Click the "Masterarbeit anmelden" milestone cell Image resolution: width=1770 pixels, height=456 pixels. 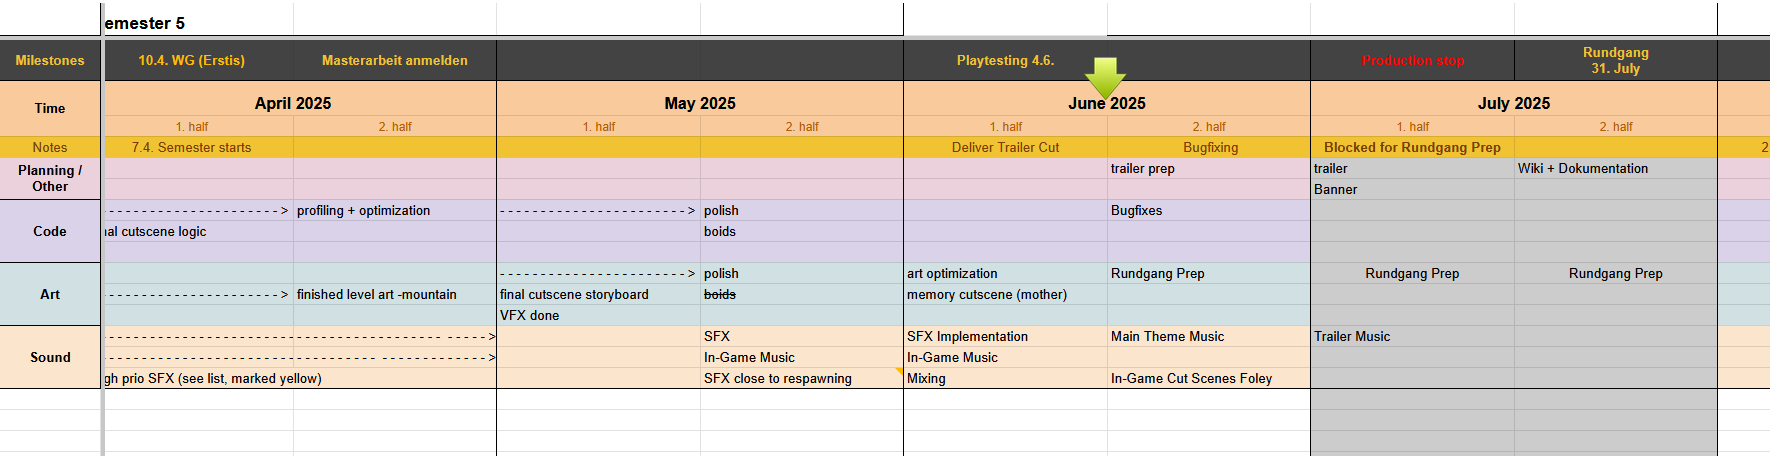point(395,61)
